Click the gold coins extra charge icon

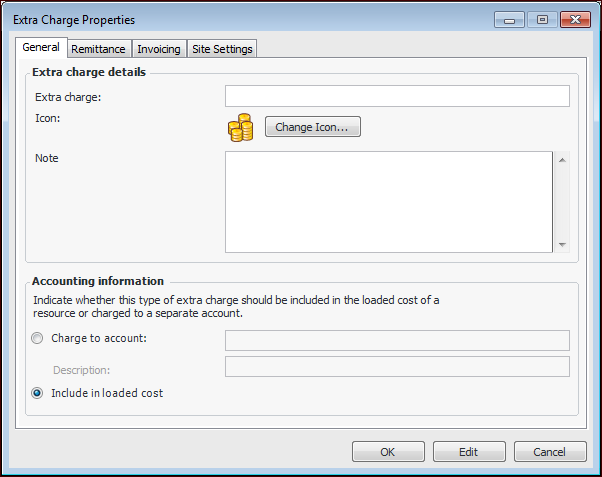[240, 128]
